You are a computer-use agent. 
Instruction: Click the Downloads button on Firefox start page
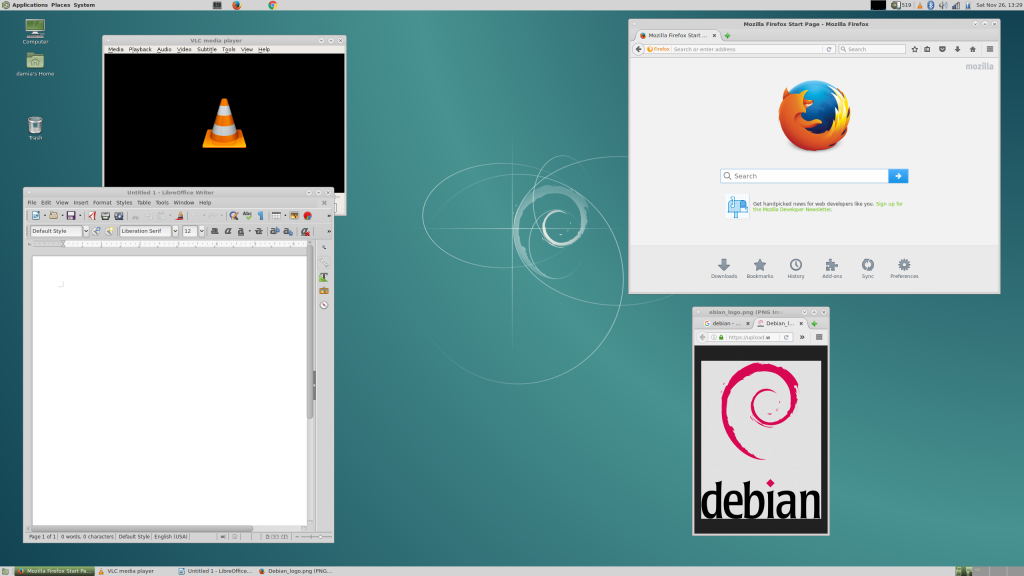[724, 268]
